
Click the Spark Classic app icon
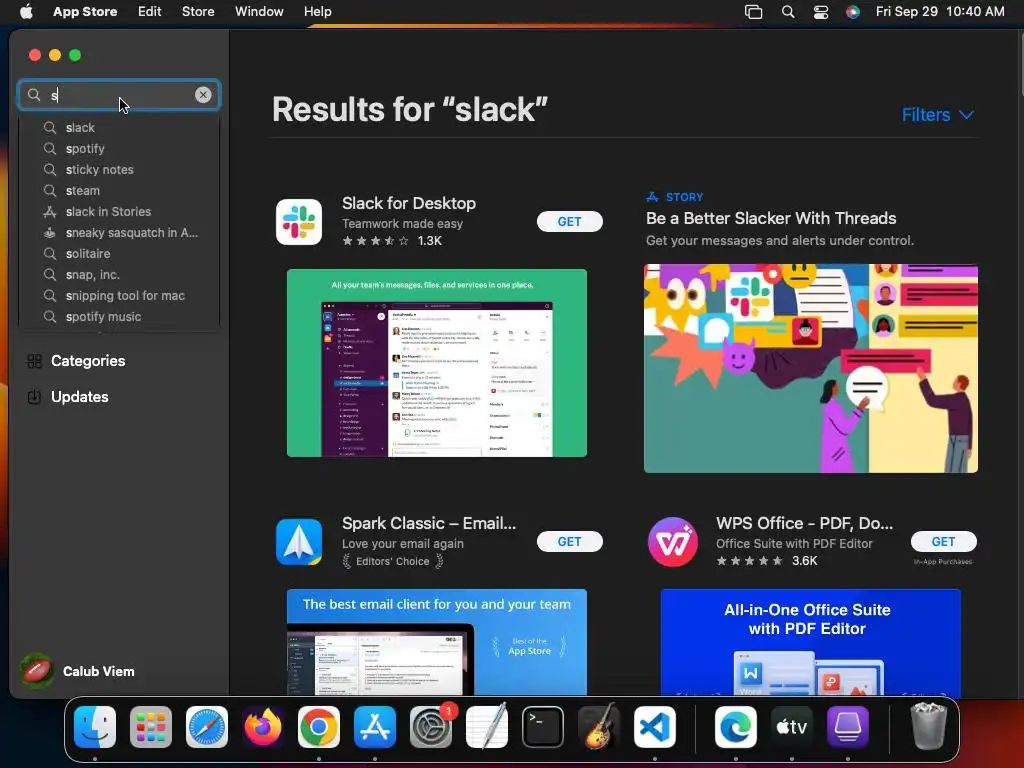tap(298, 541)
